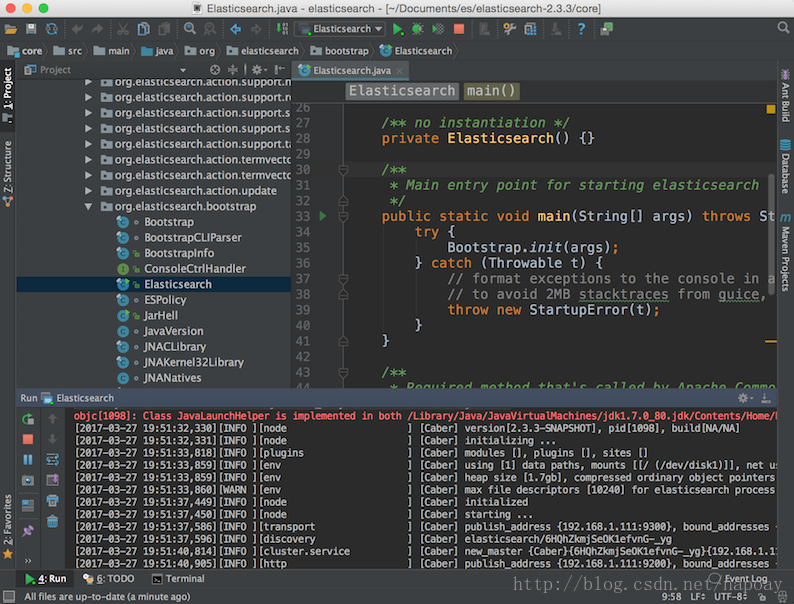Open the search everywhere magnifier icon
This screenshot has width=794, height=604.
781,29
